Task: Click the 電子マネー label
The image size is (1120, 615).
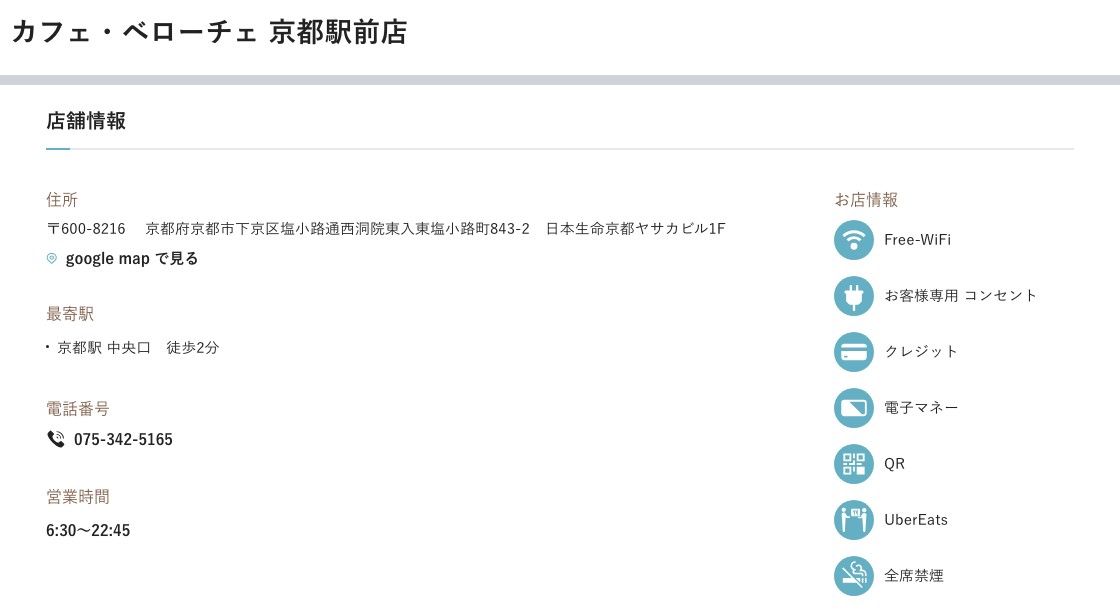Action: (921, 408)
